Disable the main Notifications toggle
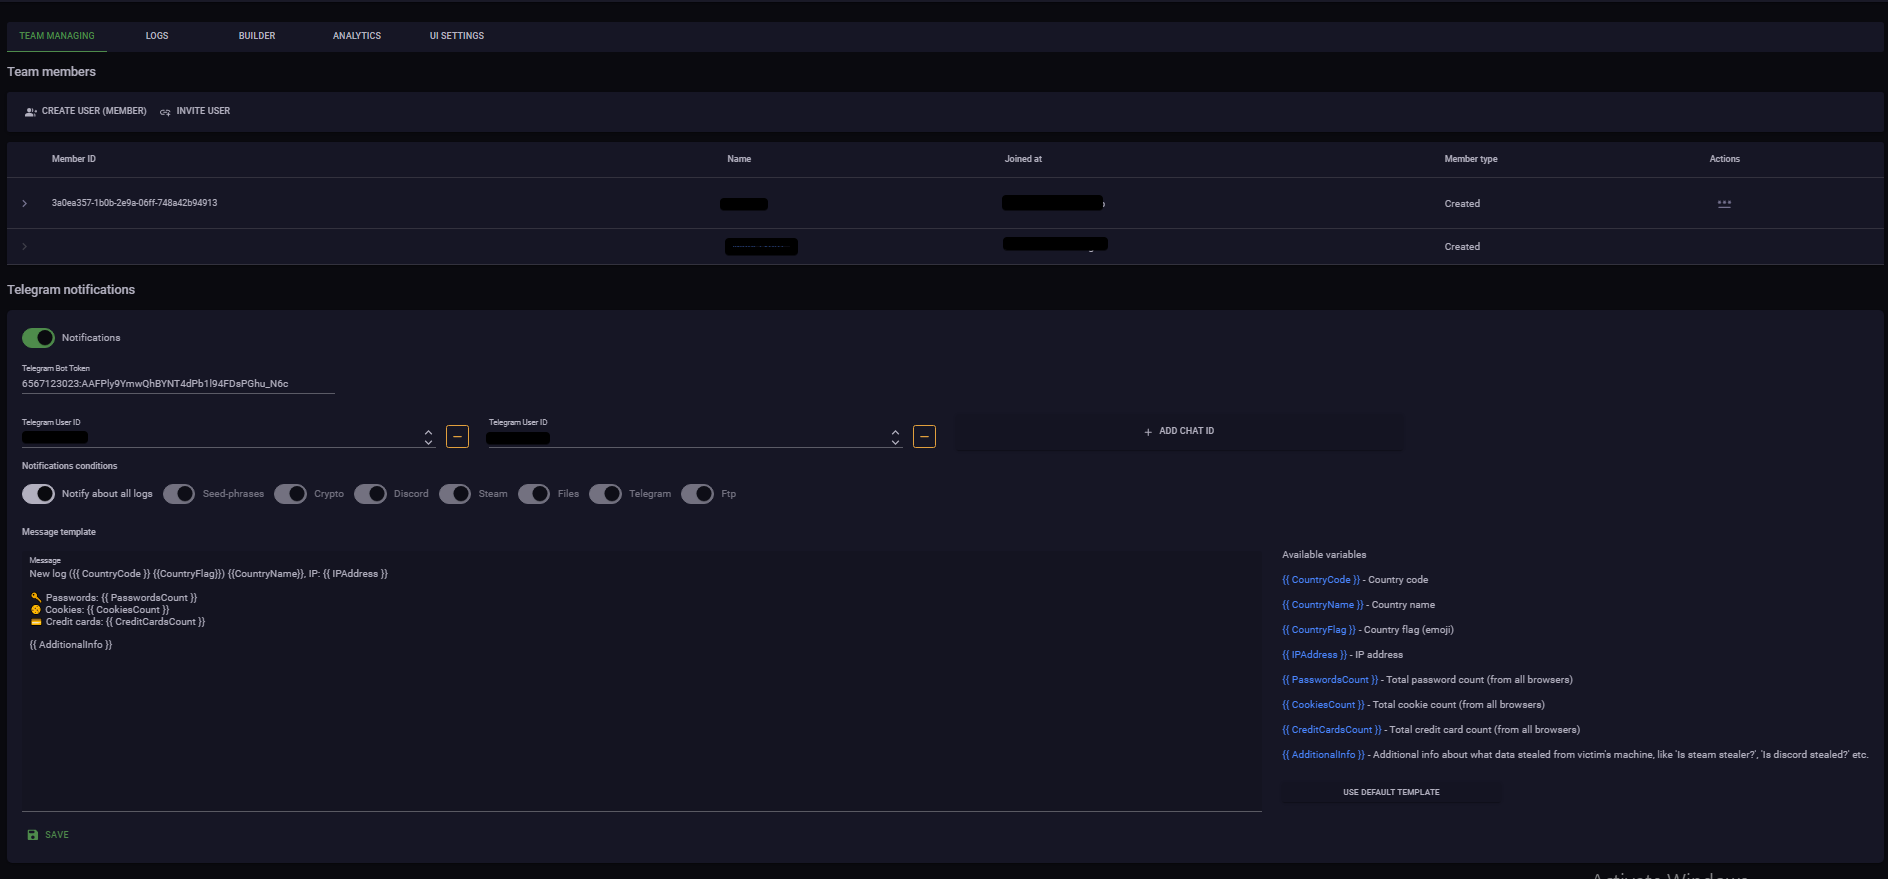Screen dimensions: 1888x879 tap(39, 338)
